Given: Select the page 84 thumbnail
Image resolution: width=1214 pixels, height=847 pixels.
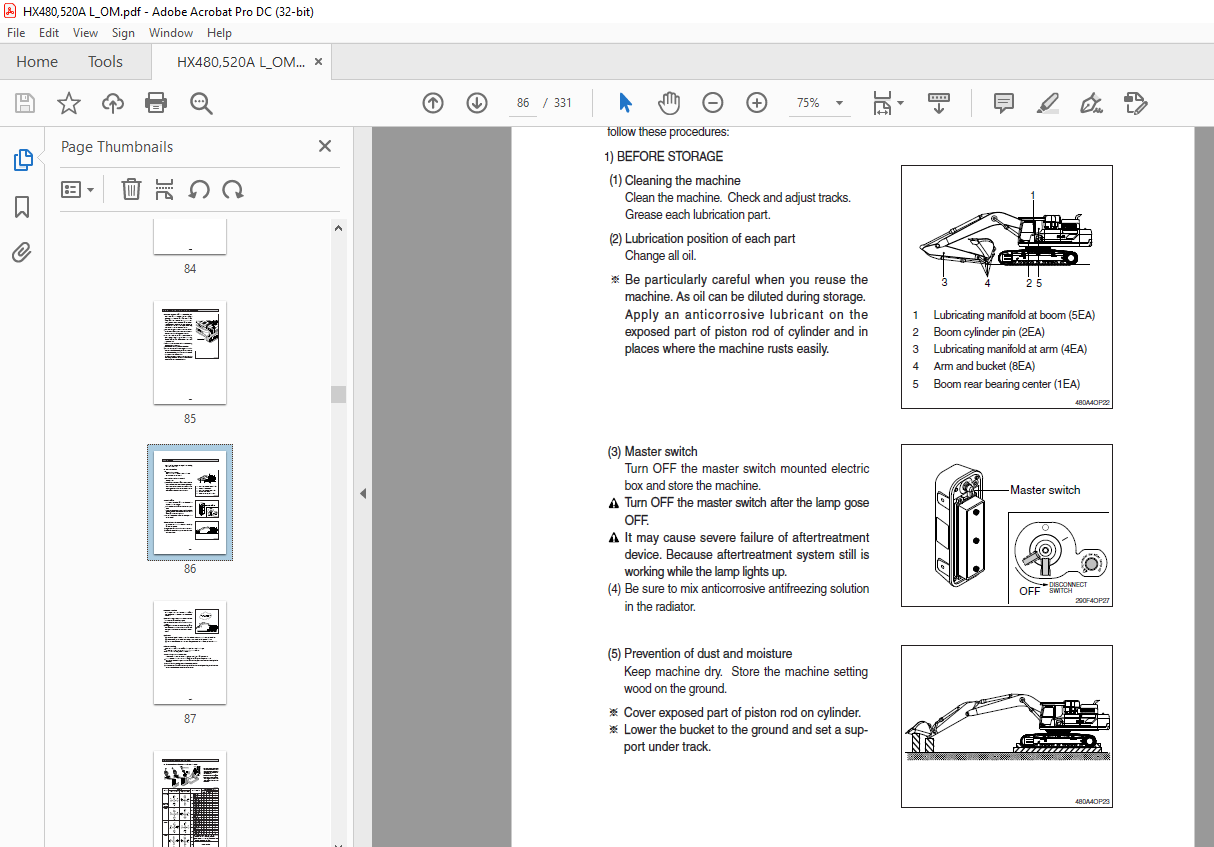Looking at the screenshot, I should coord(190,236).
